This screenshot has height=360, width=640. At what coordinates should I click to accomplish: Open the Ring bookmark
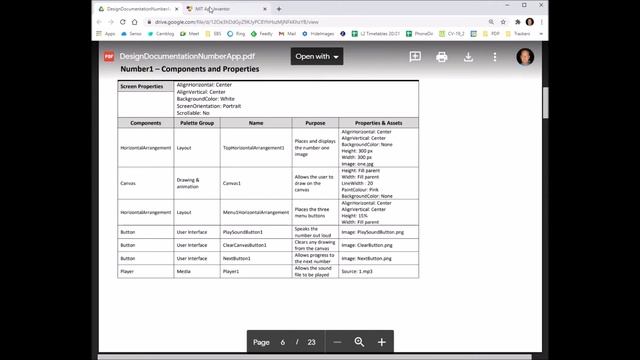236,34
